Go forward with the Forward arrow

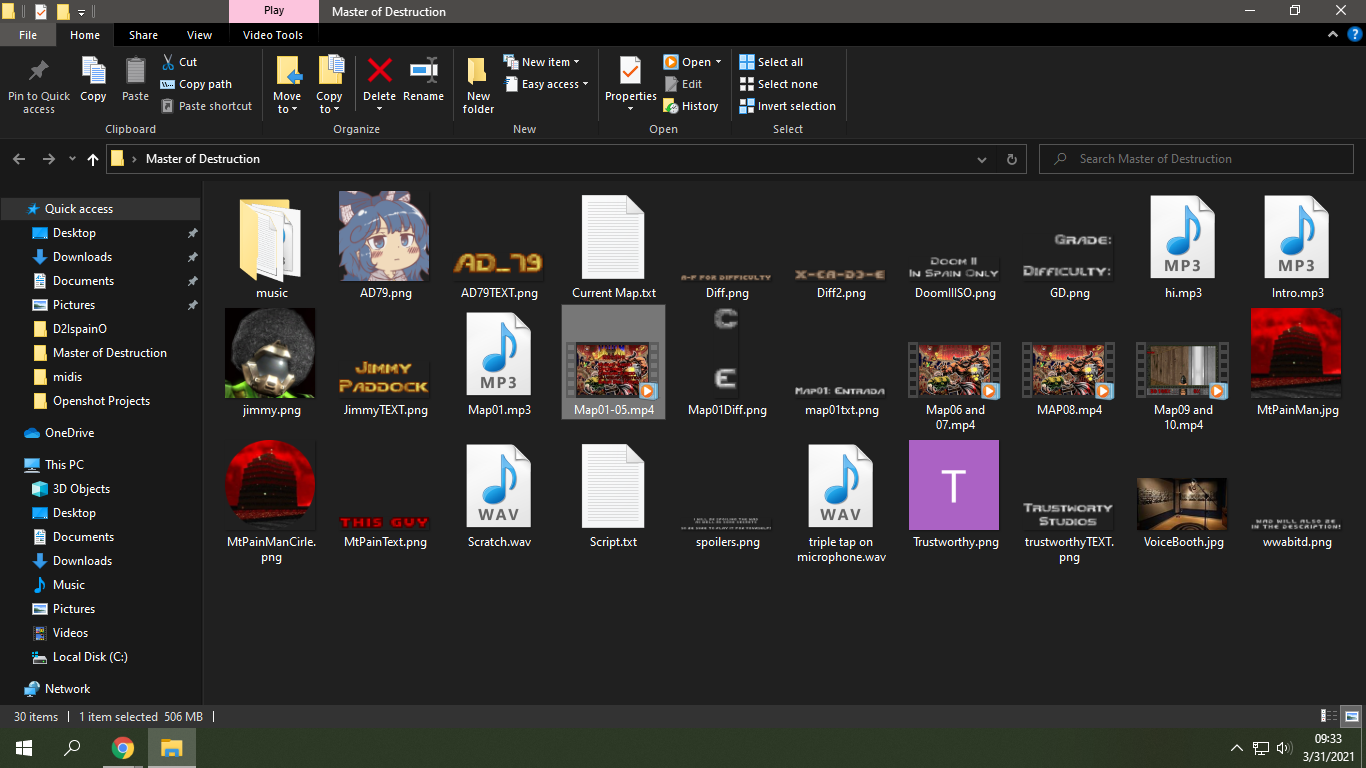pos(48,159)
